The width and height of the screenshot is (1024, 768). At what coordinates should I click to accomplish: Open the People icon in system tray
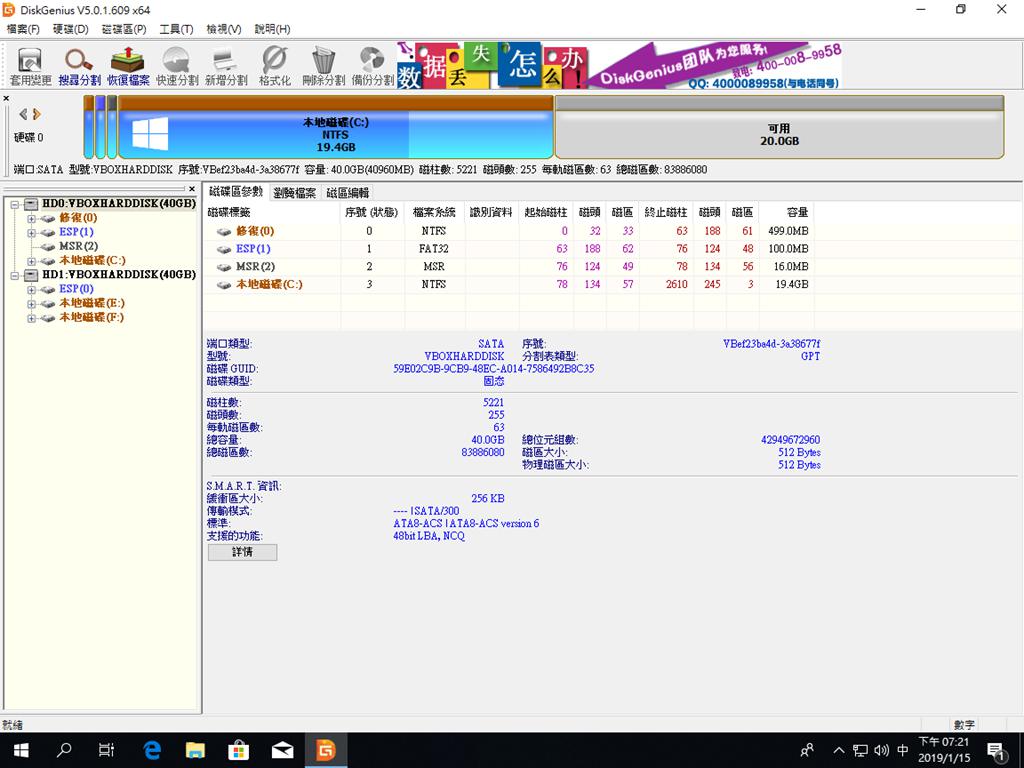[x=807, y=750]
